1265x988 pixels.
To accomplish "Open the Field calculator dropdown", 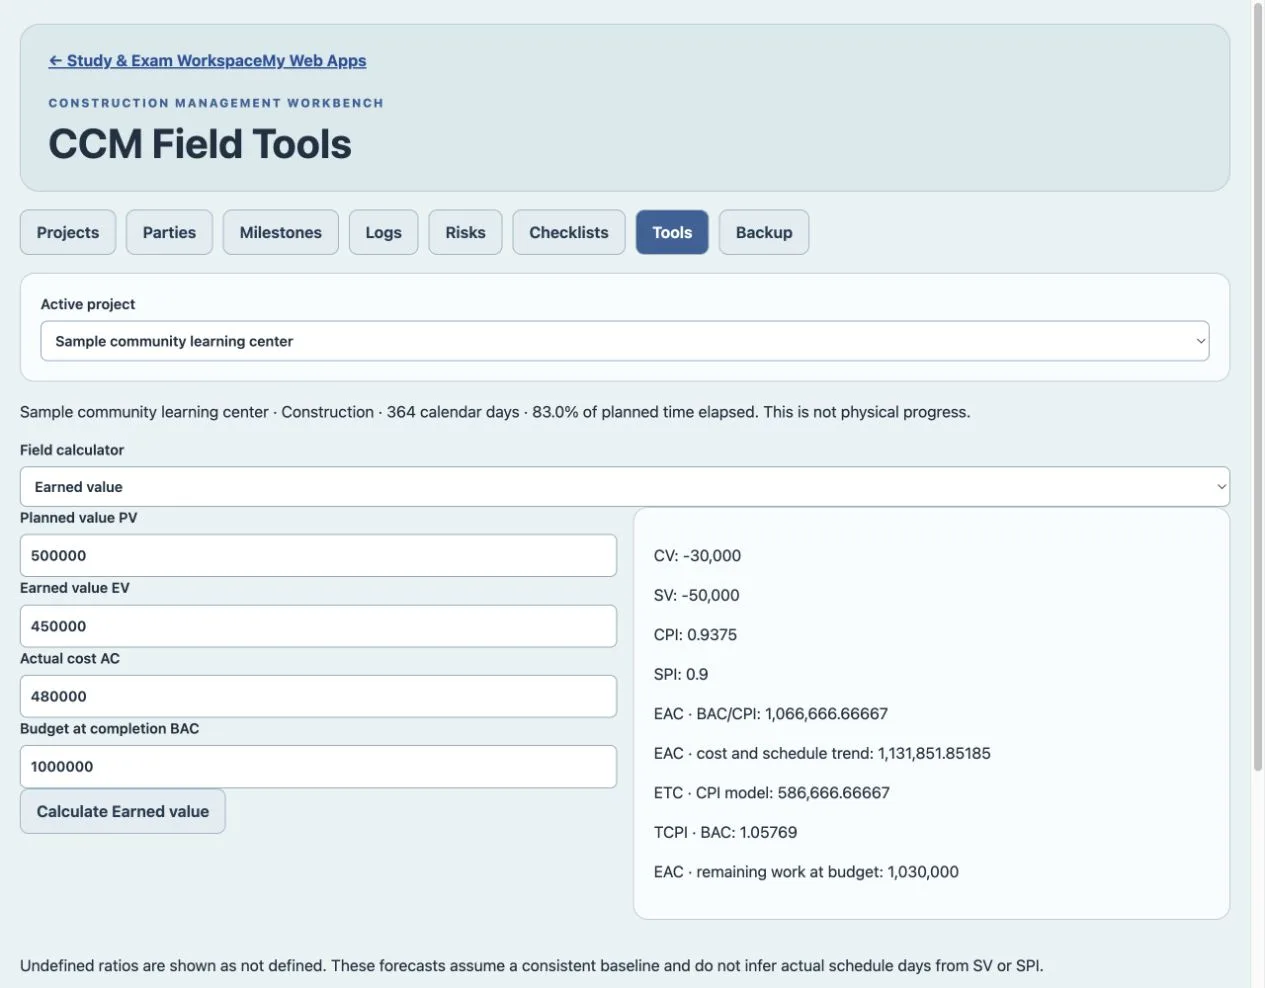I will pyautogui.click(x=625, y=487).
